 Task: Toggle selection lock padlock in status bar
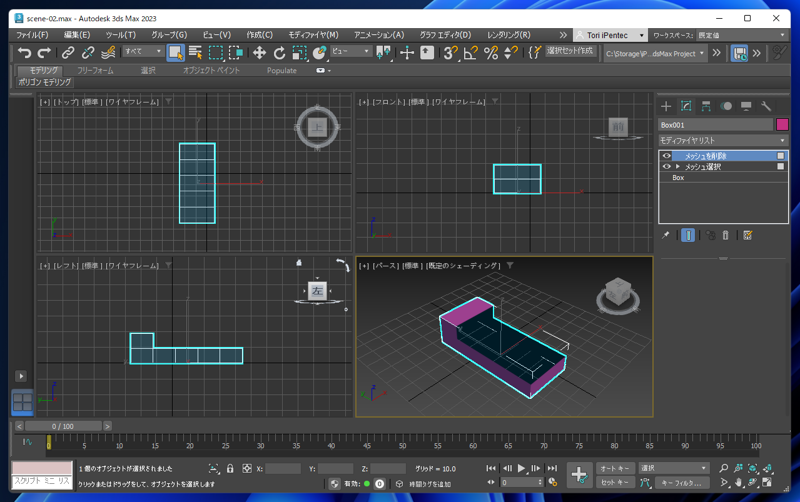pyautogui.click(x=230, y=468)
